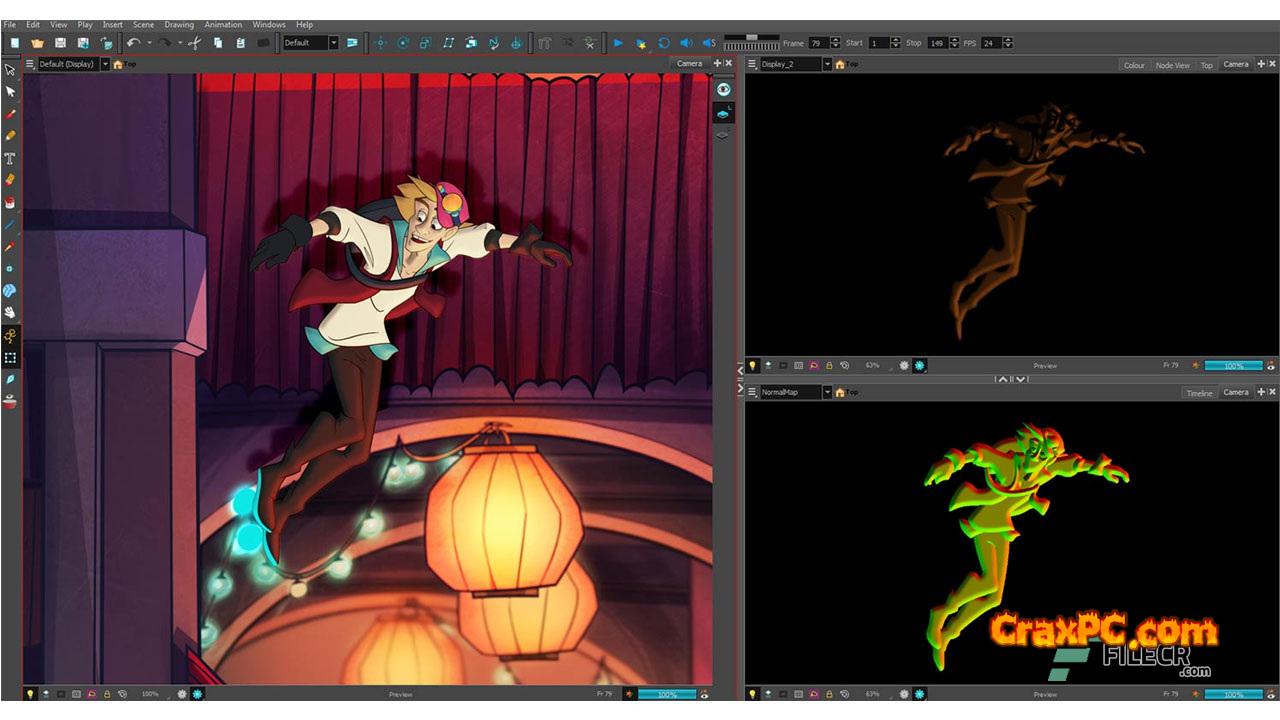
Task: Open the Animation menu
Action: (x=223, y=24)
